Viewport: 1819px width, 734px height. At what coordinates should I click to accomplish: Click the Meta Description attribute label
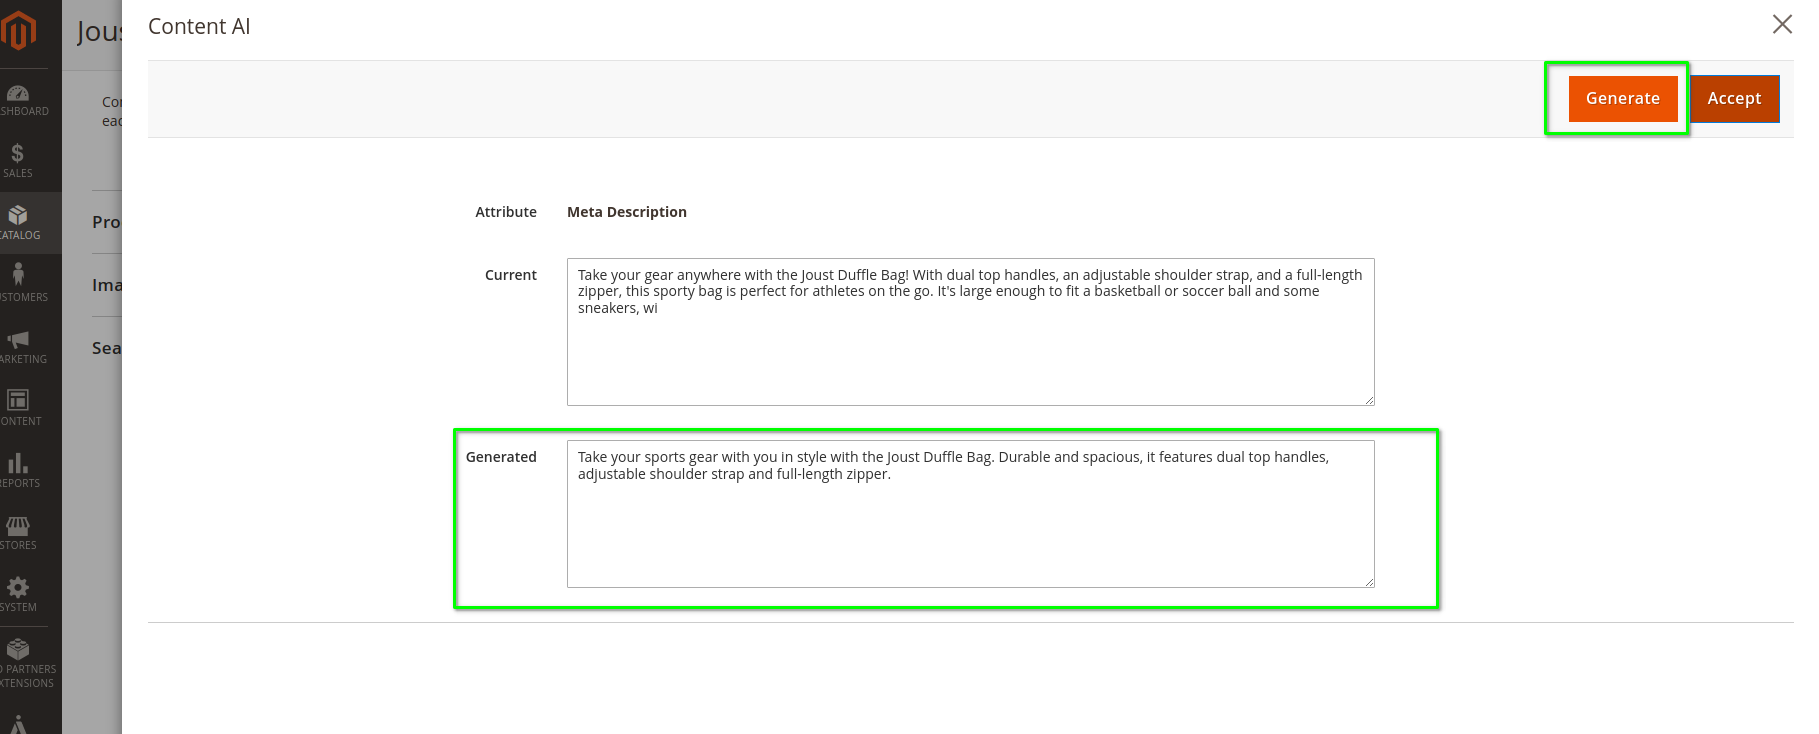tap(627, 212)
